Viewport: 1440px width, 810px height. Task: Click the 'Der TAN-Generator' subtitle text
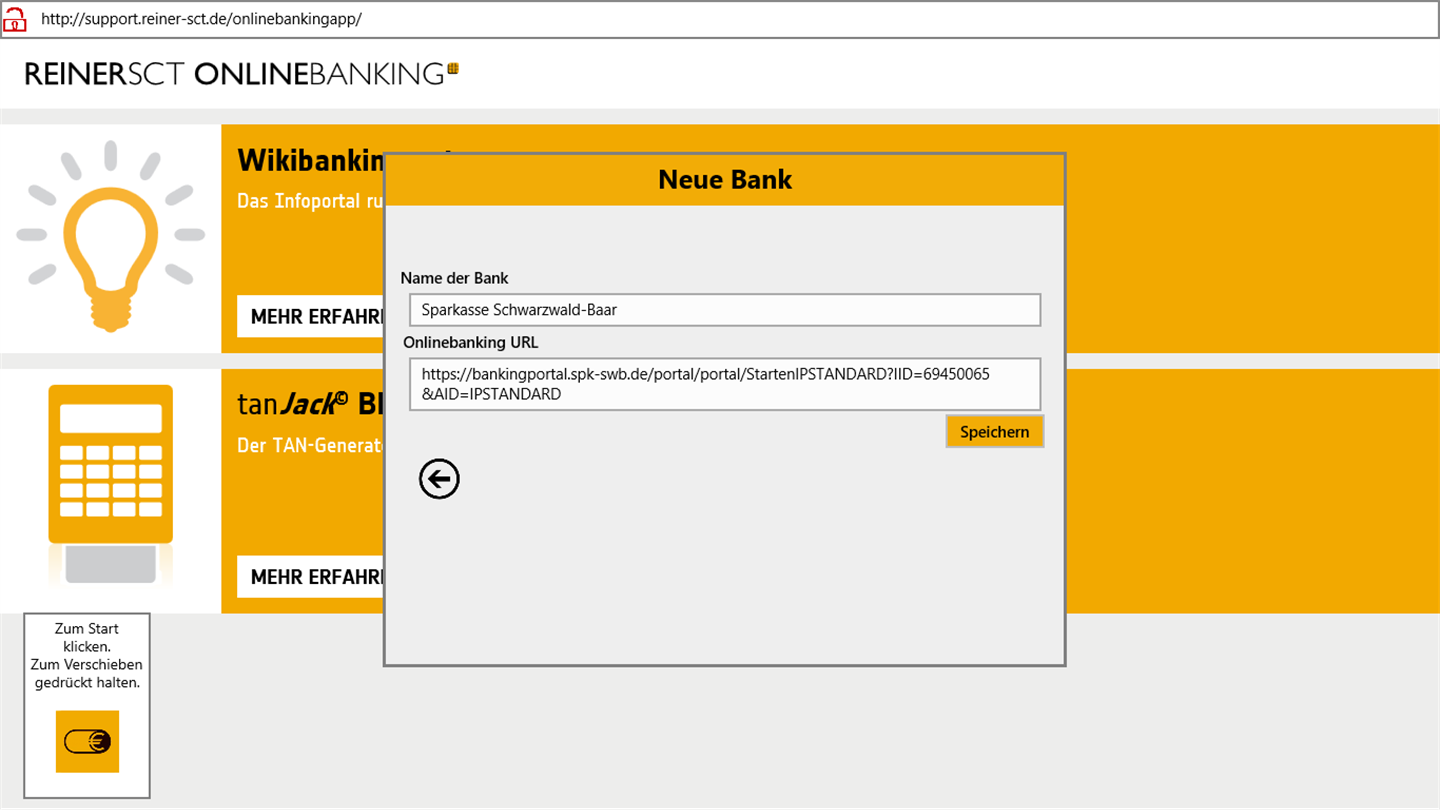point(310,445)
